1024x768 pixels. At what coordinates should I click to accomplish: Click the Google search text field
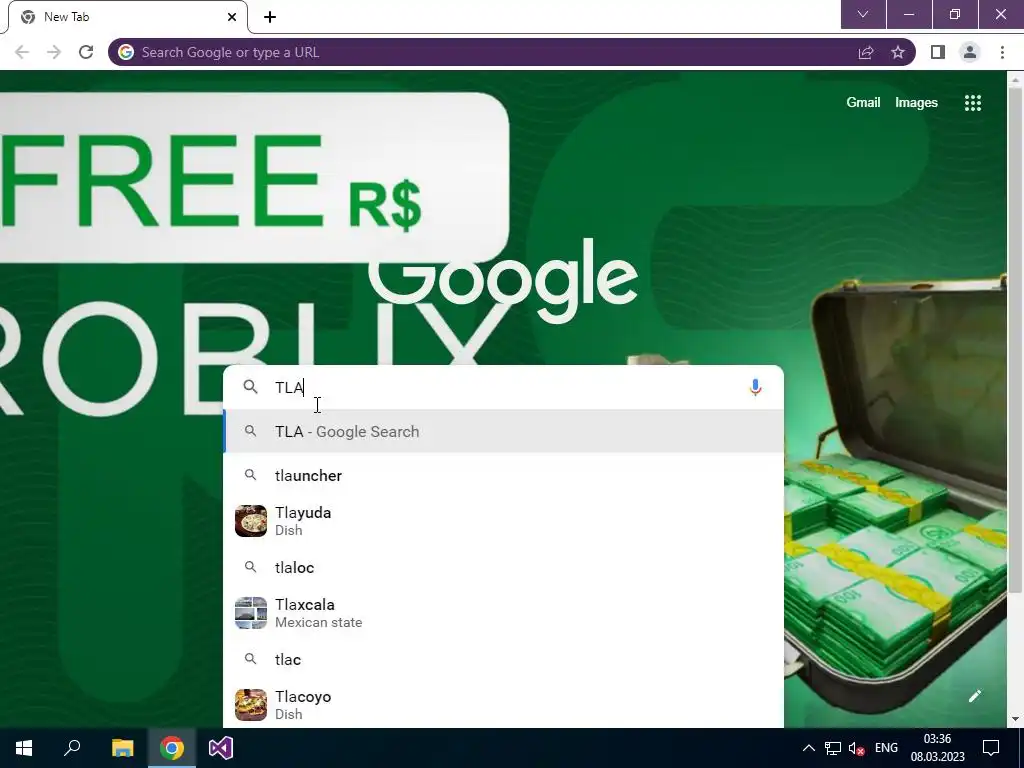[x=506, y=387]
